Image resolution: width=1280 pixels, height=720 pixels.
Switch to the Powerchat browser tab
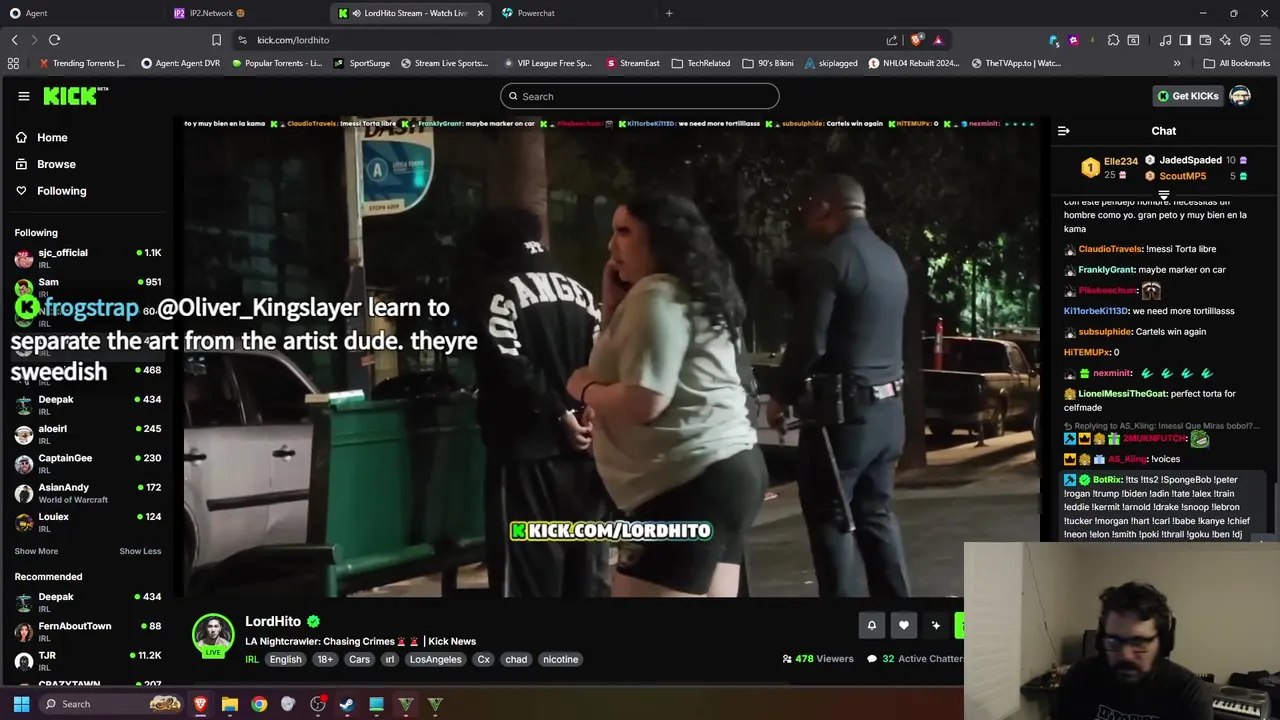tap(575, 13)
